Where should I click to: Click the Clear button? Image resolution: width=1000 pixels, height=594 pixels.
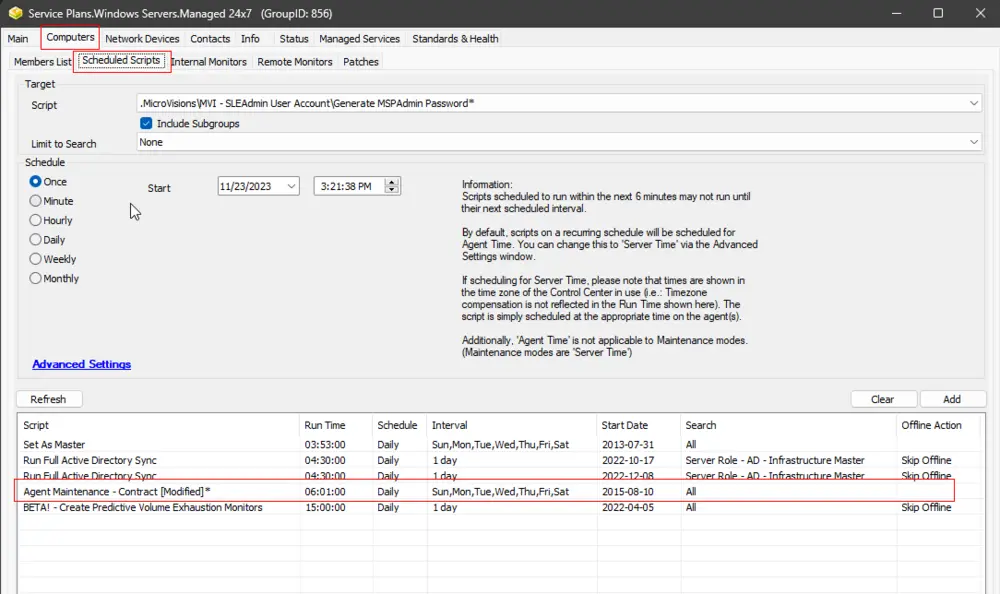(883, 399)
